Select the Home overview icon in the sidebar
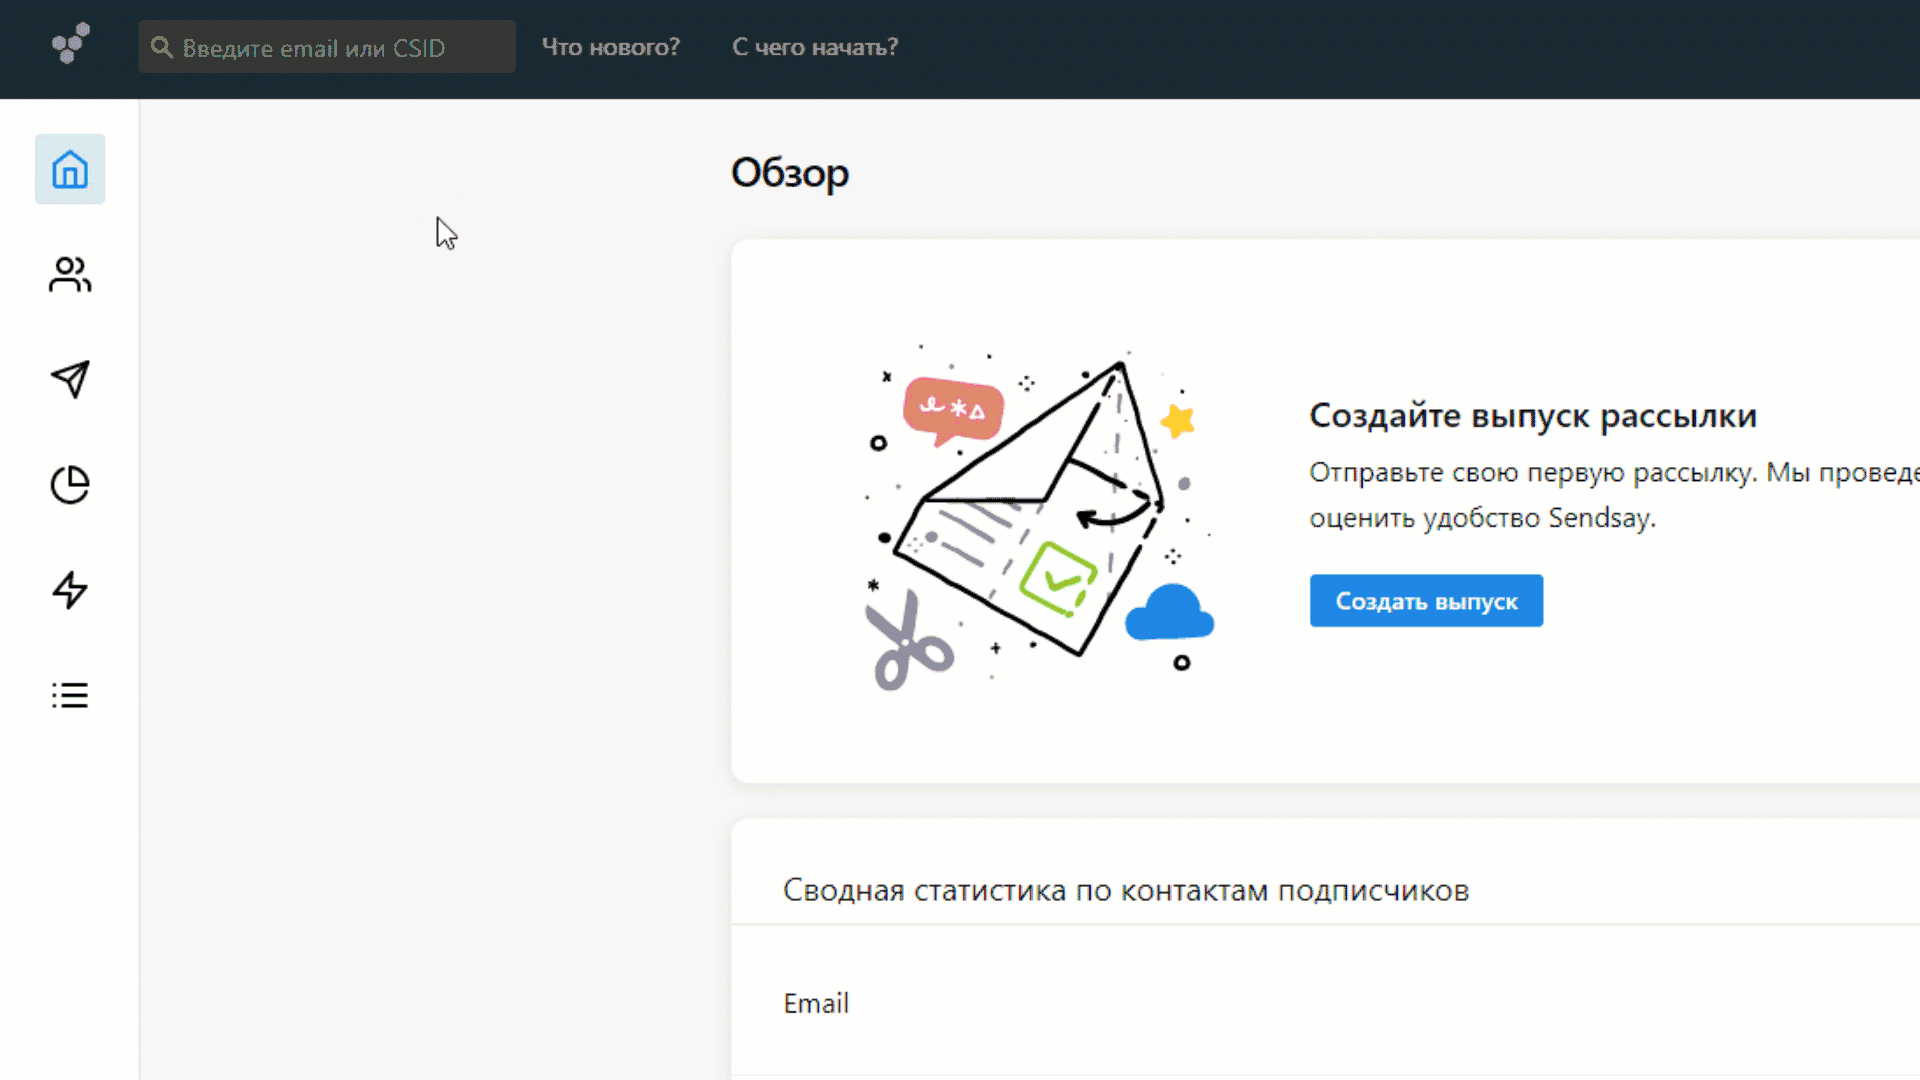Image resolution: width=1920 pixels, height=1080 pixels. pos(70,169)
